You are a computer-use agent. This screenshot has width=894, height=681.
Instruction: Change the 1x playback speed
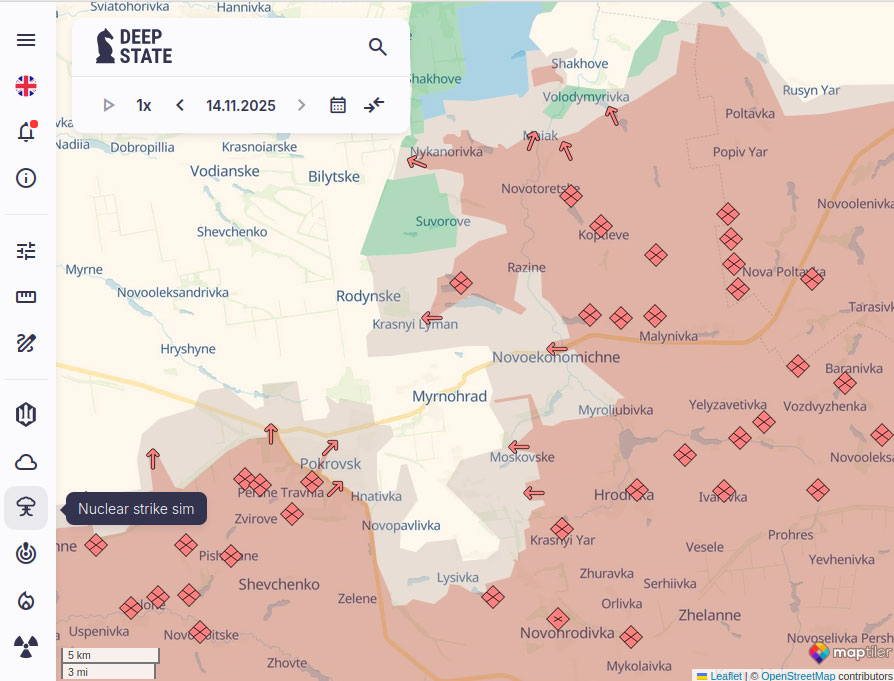point(144,105)
